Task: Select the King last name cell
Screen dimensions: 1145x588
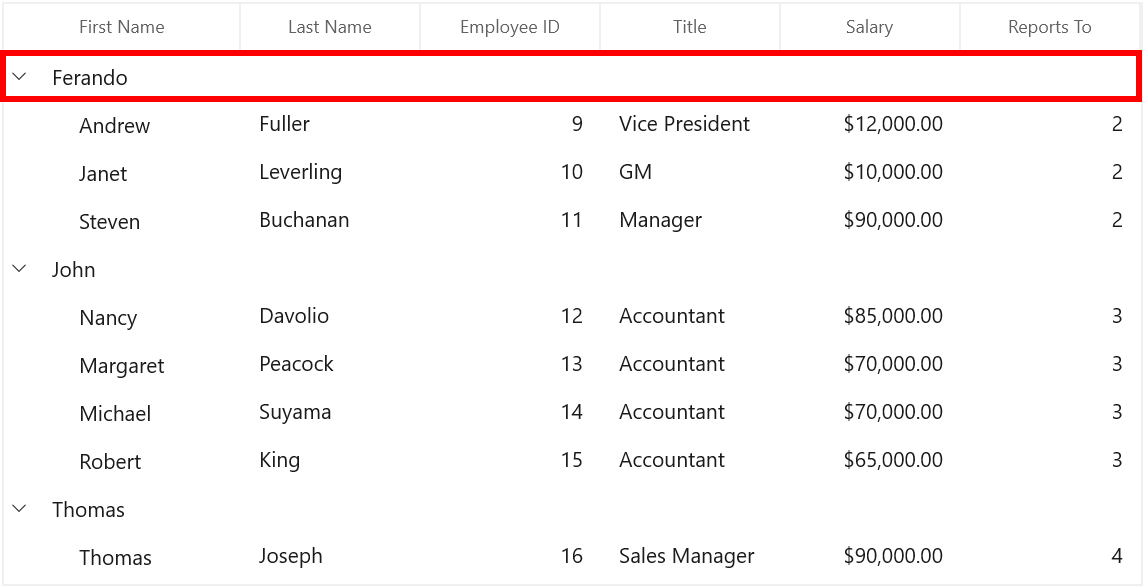Action: coord(280,460)
